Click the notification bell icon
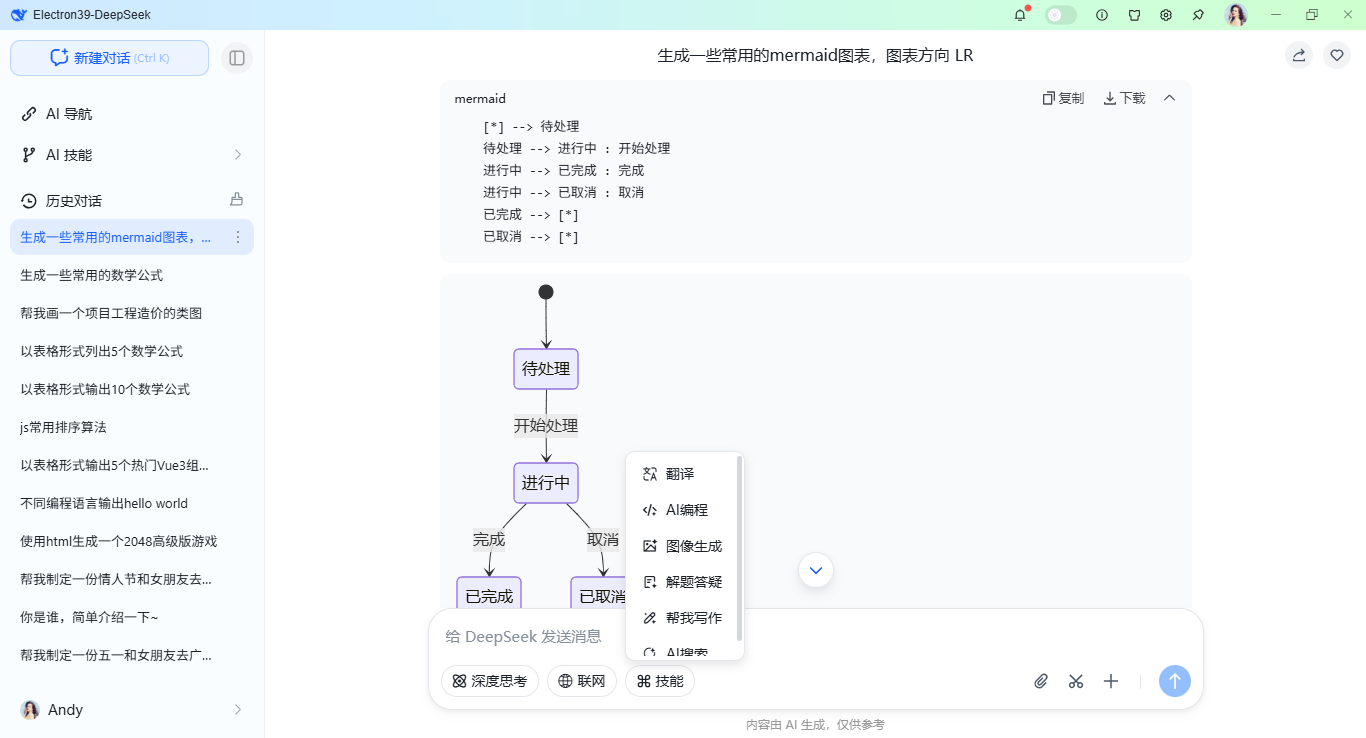The height and width of the screenshot is (738, 1366). [x=1019, y=15]
